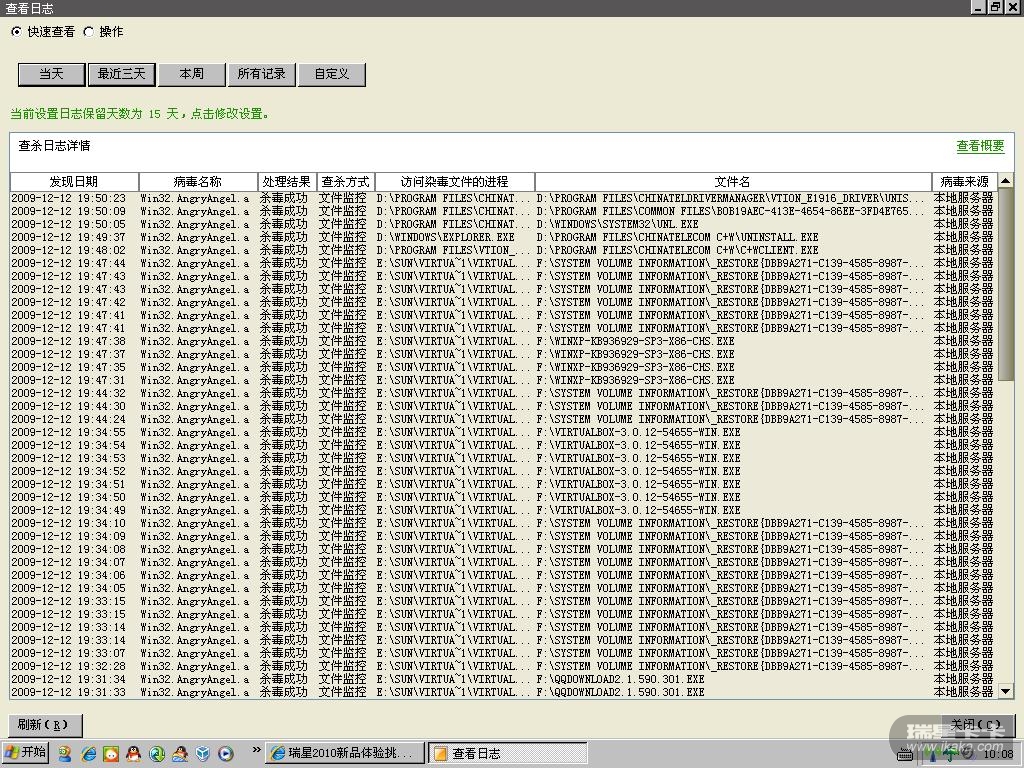
Task: Click the 自定义 custom range button
Action: [332, 74]
